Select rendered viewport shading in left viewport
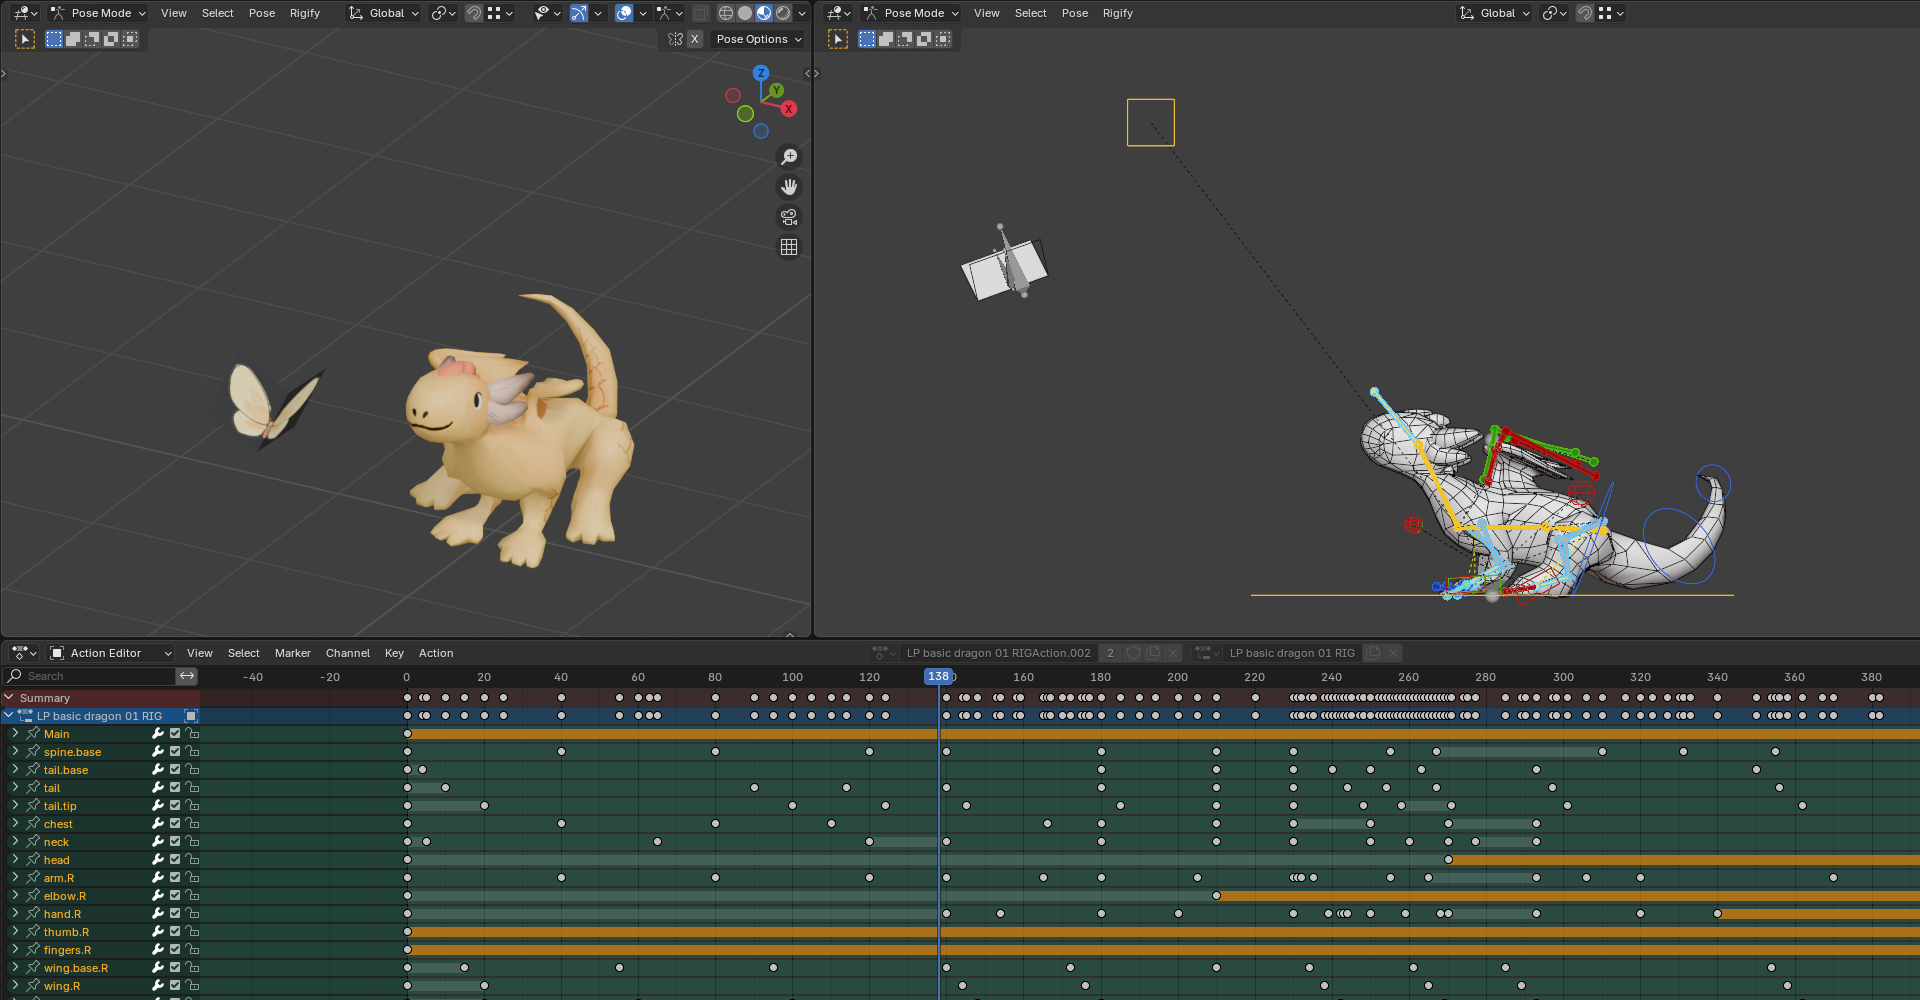 coord(783,13)
